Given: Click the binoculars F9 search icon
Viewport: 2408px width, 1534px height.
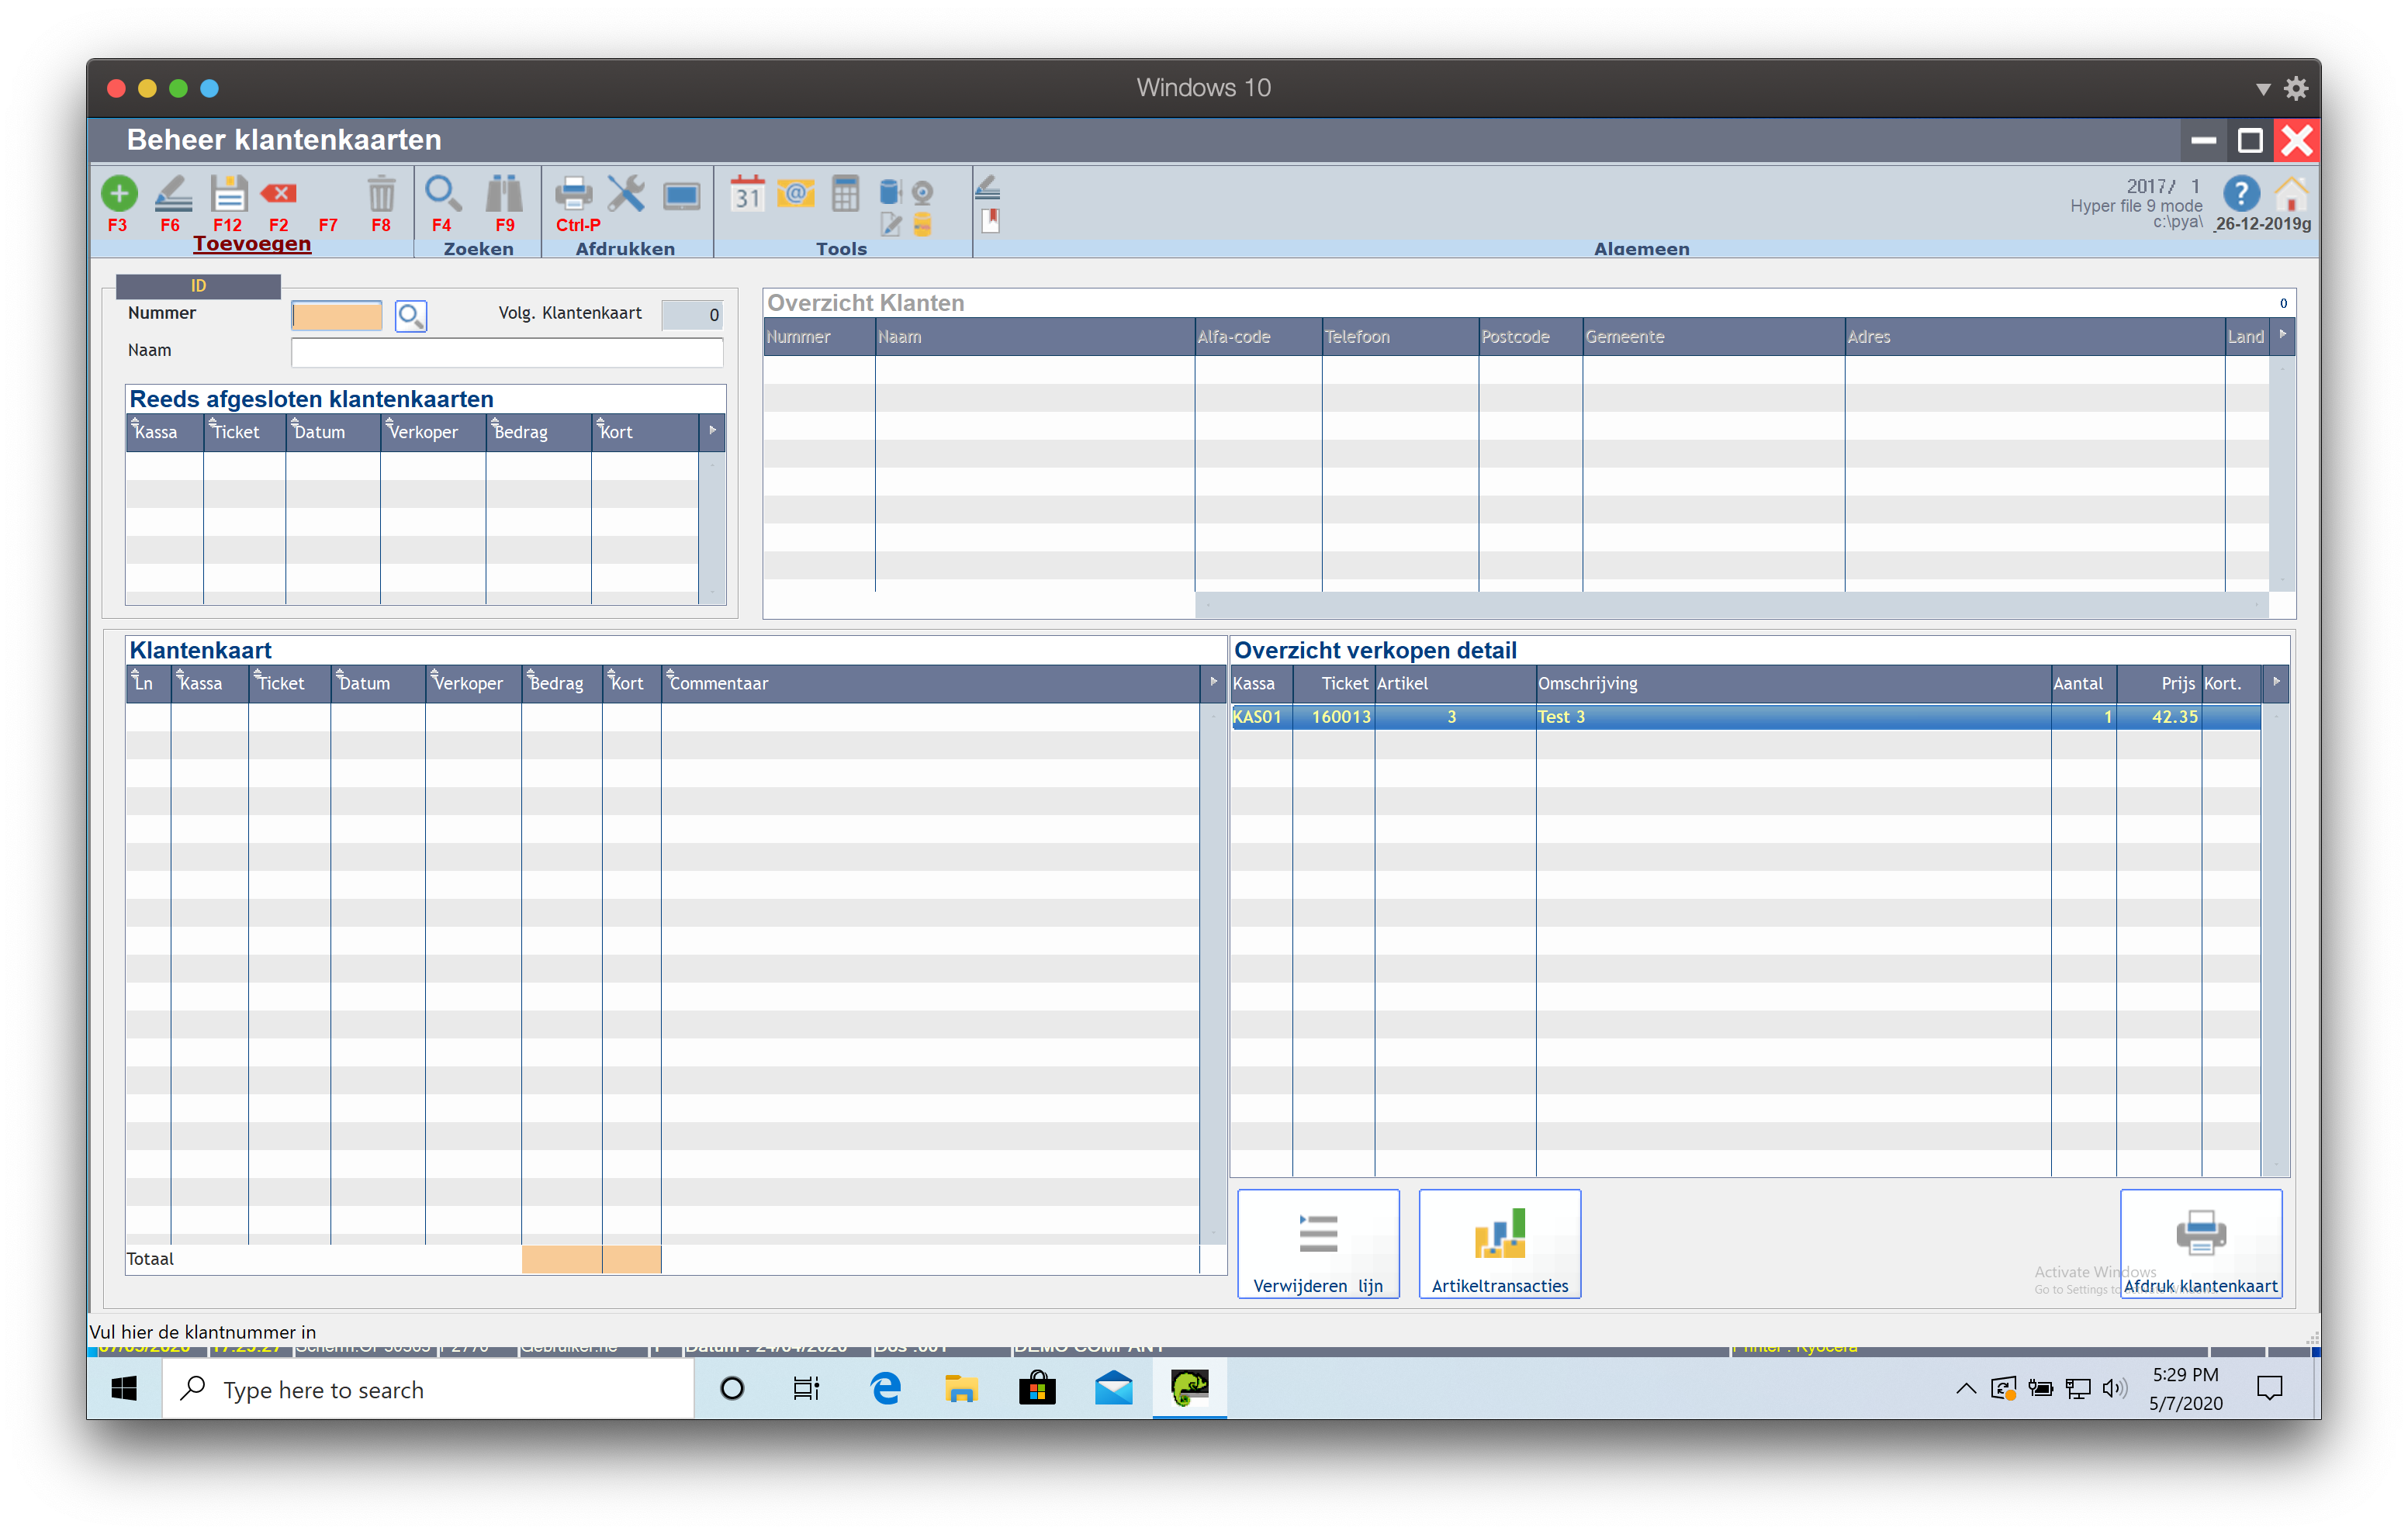Looking at the screenshot, I should pyautogui.click(x=504, y=194).
